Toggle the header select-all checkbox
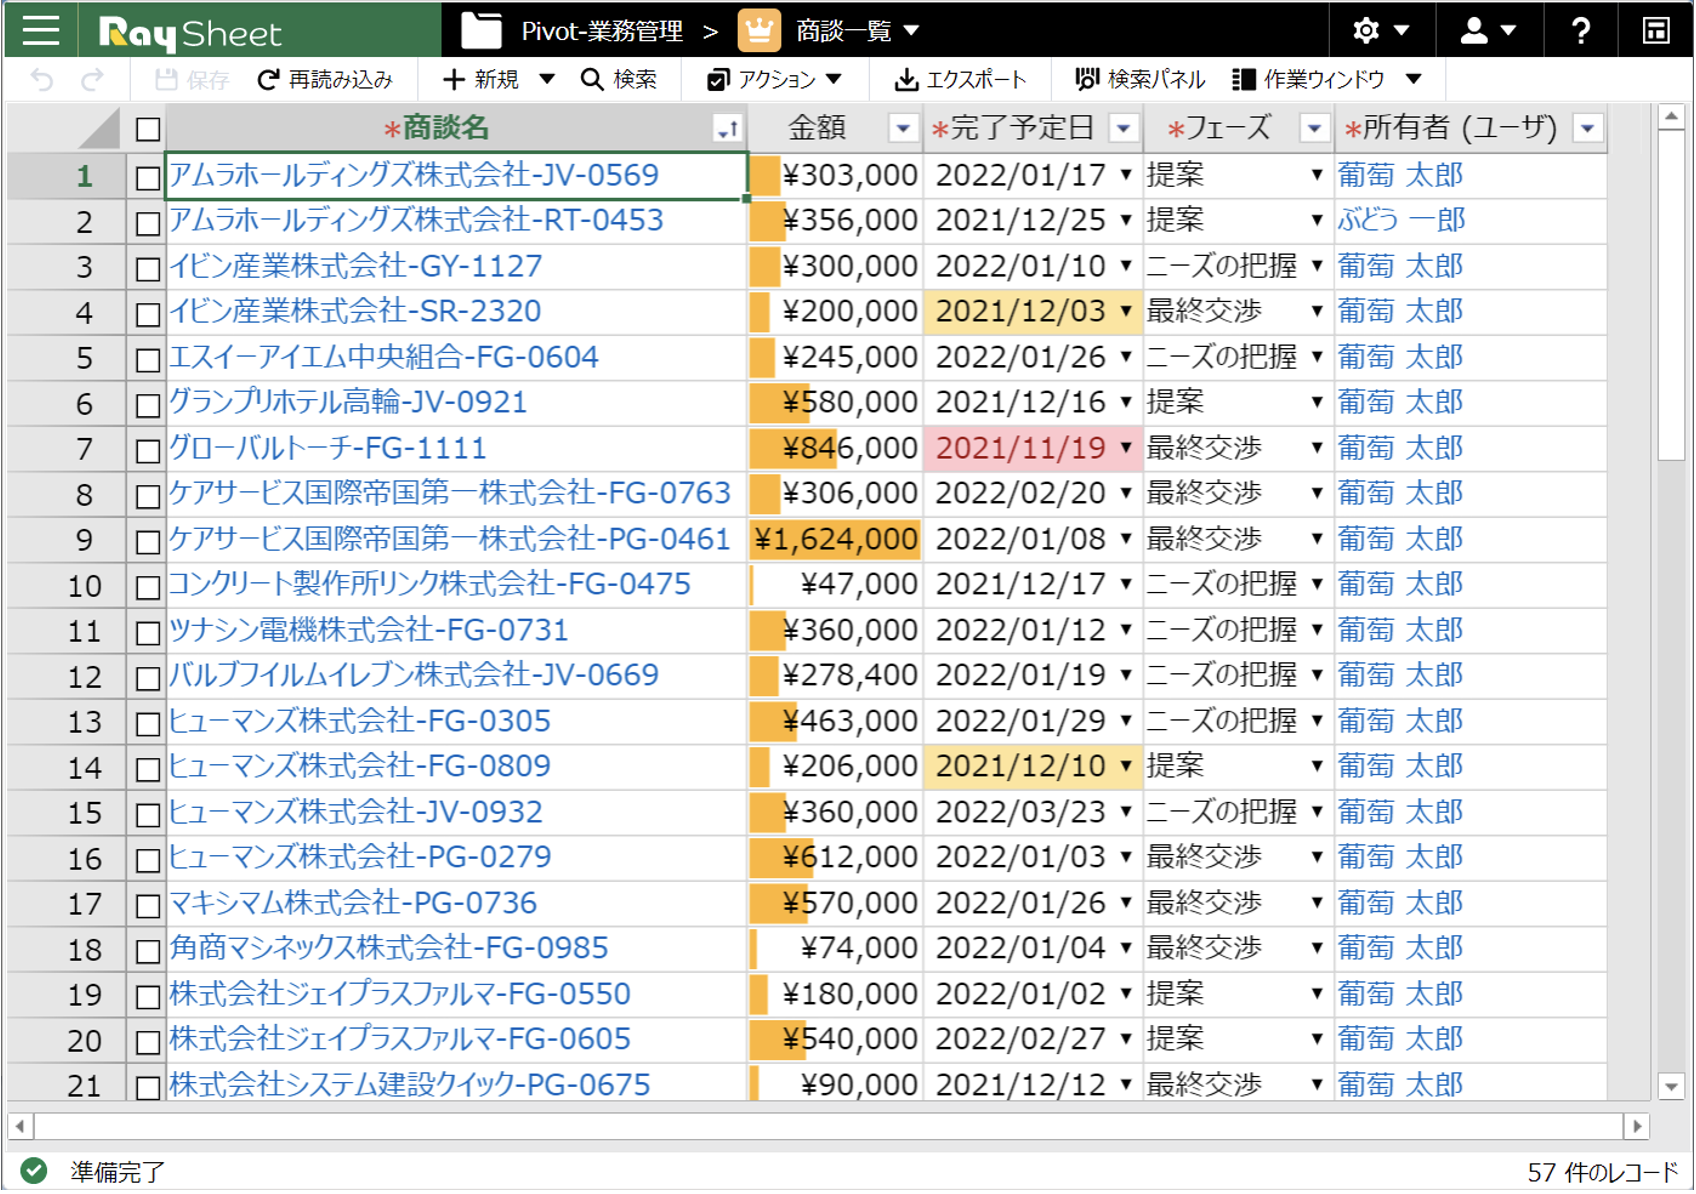The width and height of the screenshot is (1696, 1194). (148, 129)
